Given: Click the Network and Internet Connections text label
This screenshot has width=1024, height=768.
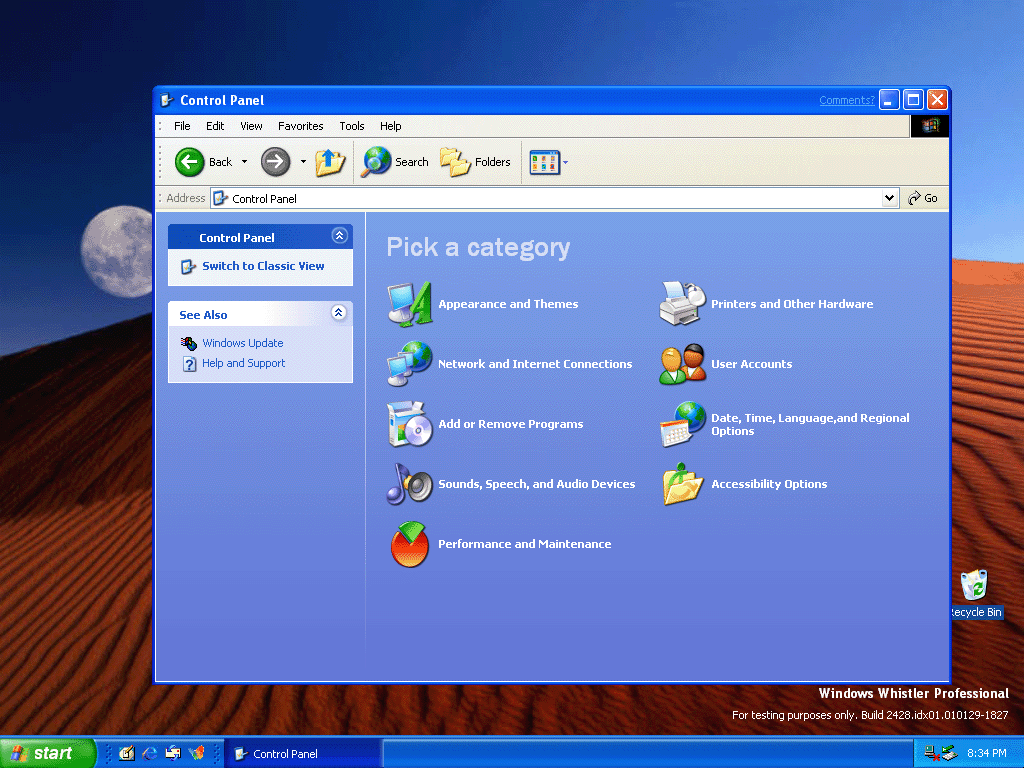Looking at the screenshot, I should pos(535,364).
